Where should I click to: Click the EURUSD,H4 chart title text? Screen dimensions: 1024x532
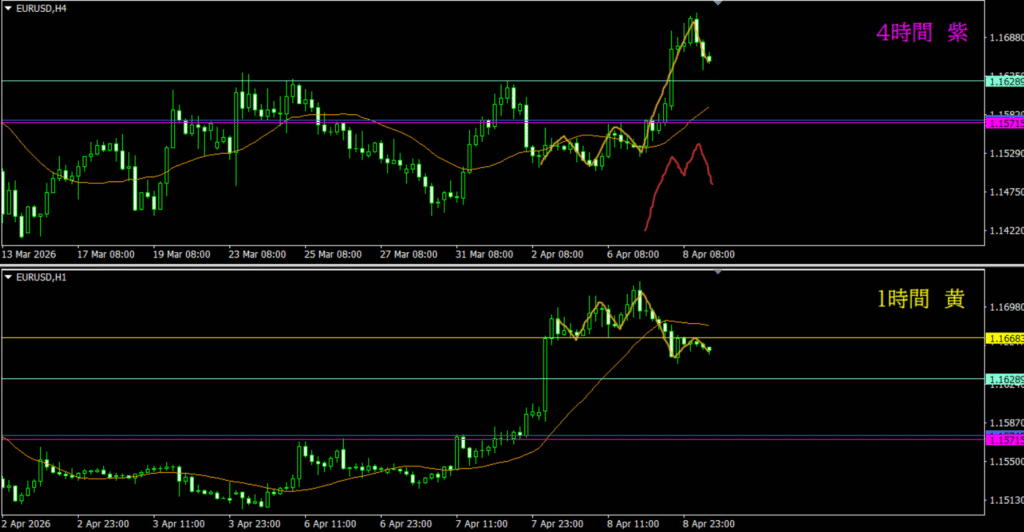40,8
